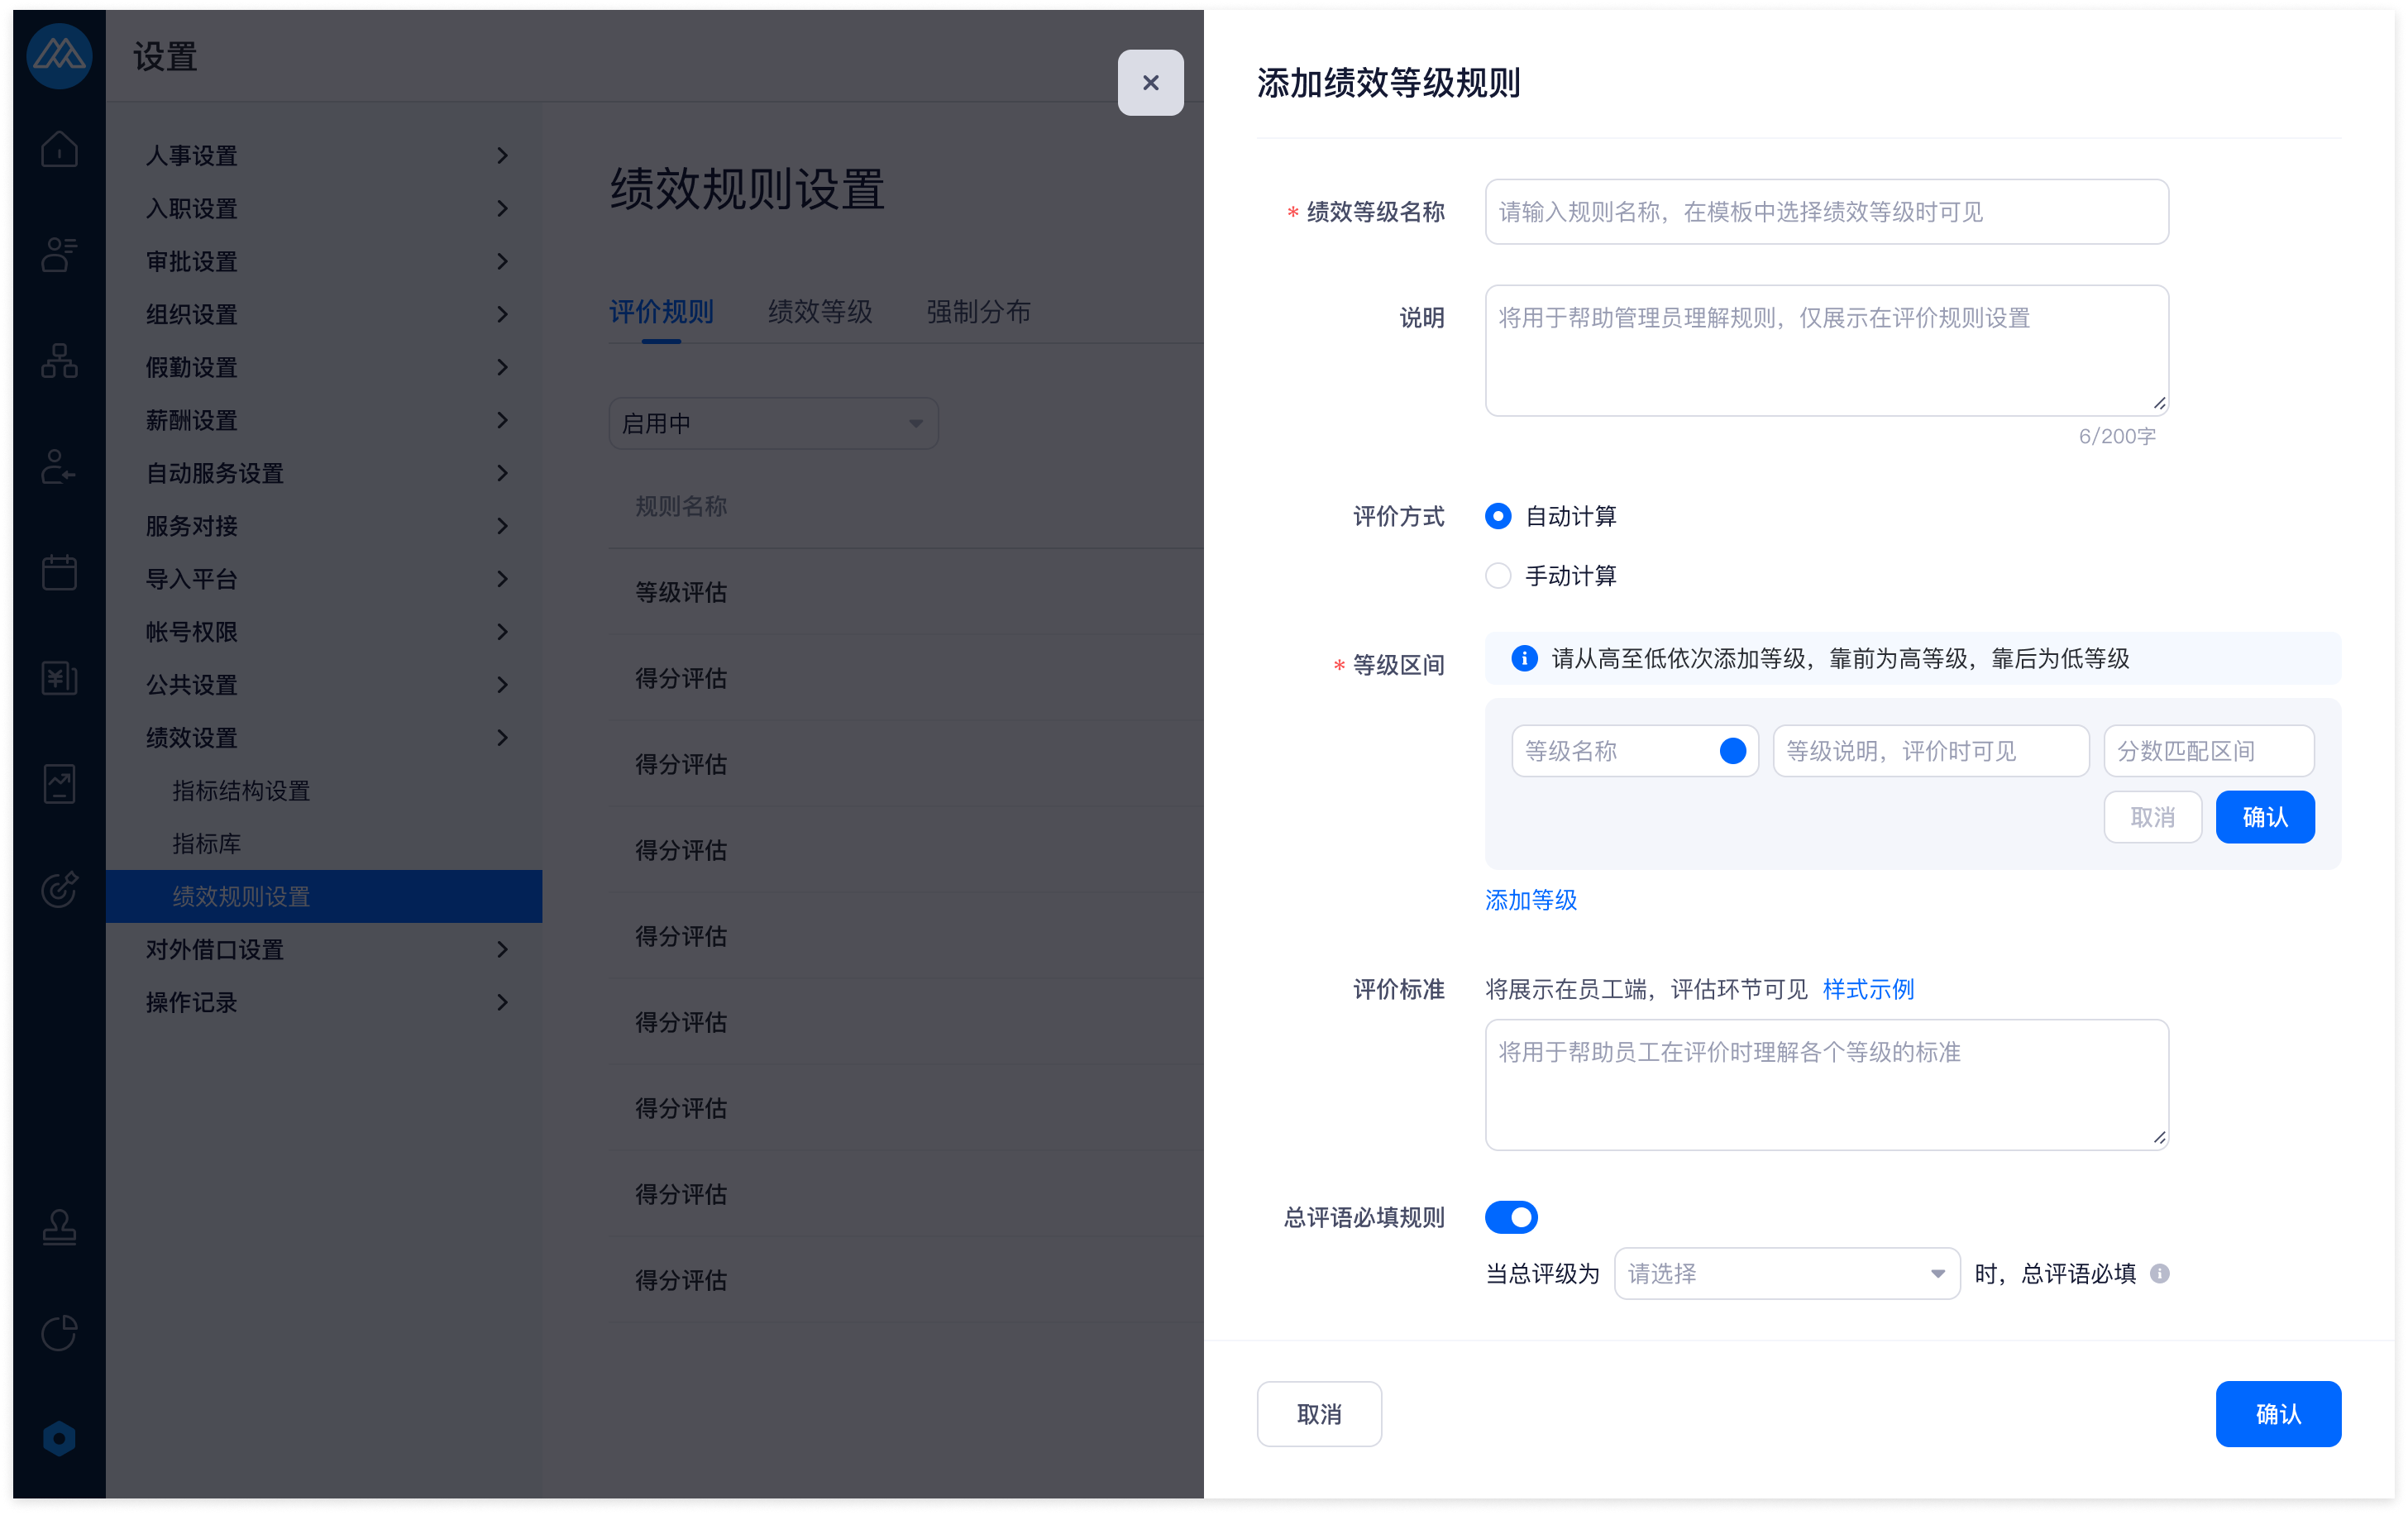Image resolution: width=2408 pixels, height=1515 pixels.
Task: Click the home icon in left sidebar
Action: (x=59, y=150)
